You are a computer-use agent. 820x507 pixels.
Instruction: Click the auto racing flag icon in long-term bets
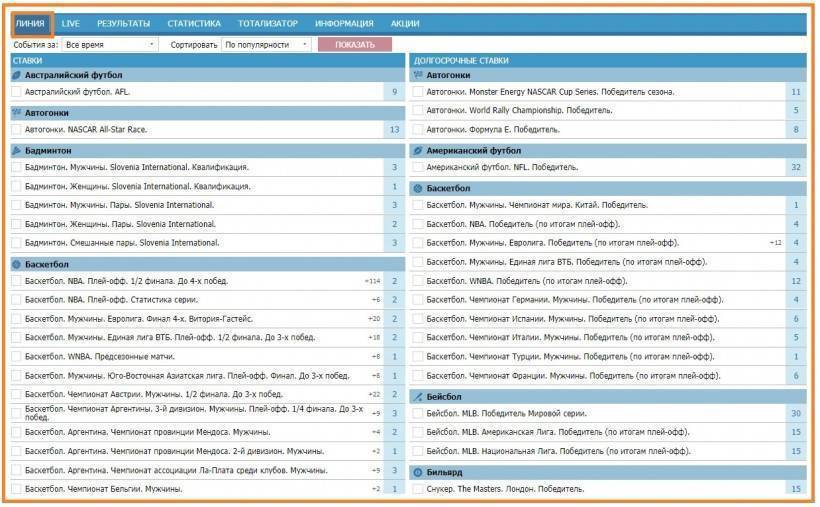tap(418, 75)
